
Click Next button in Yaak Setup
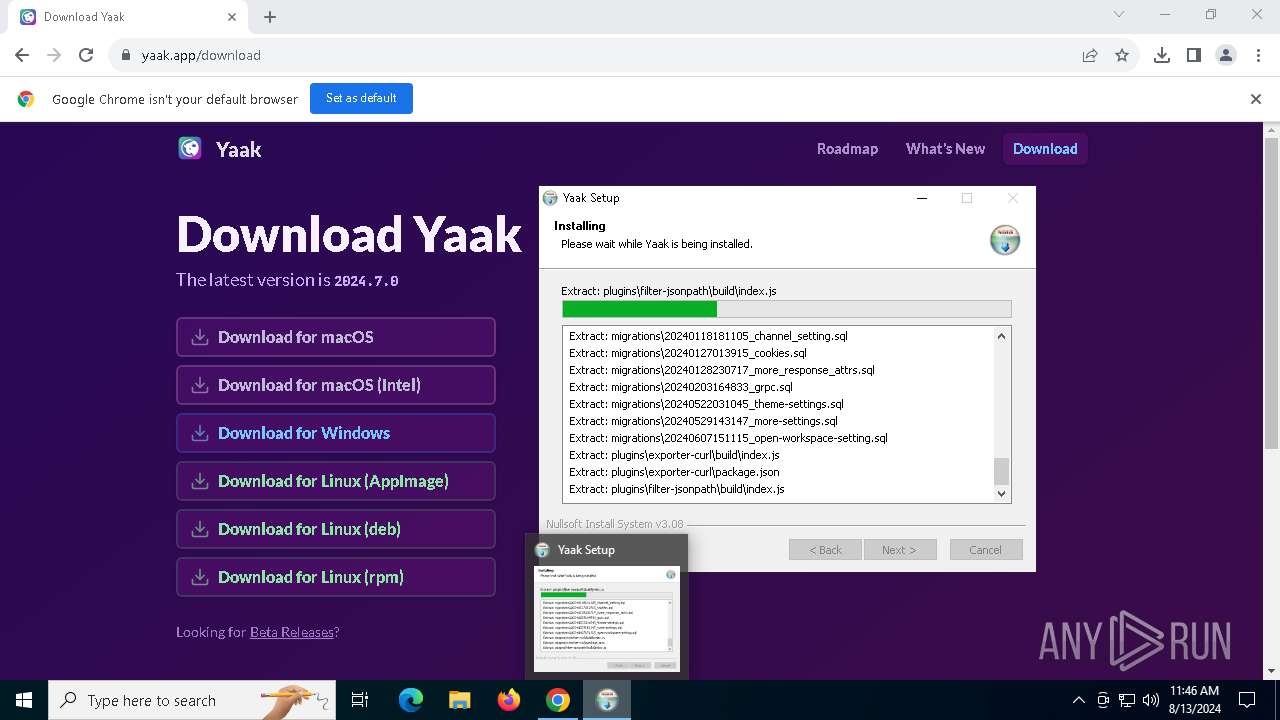898,549
